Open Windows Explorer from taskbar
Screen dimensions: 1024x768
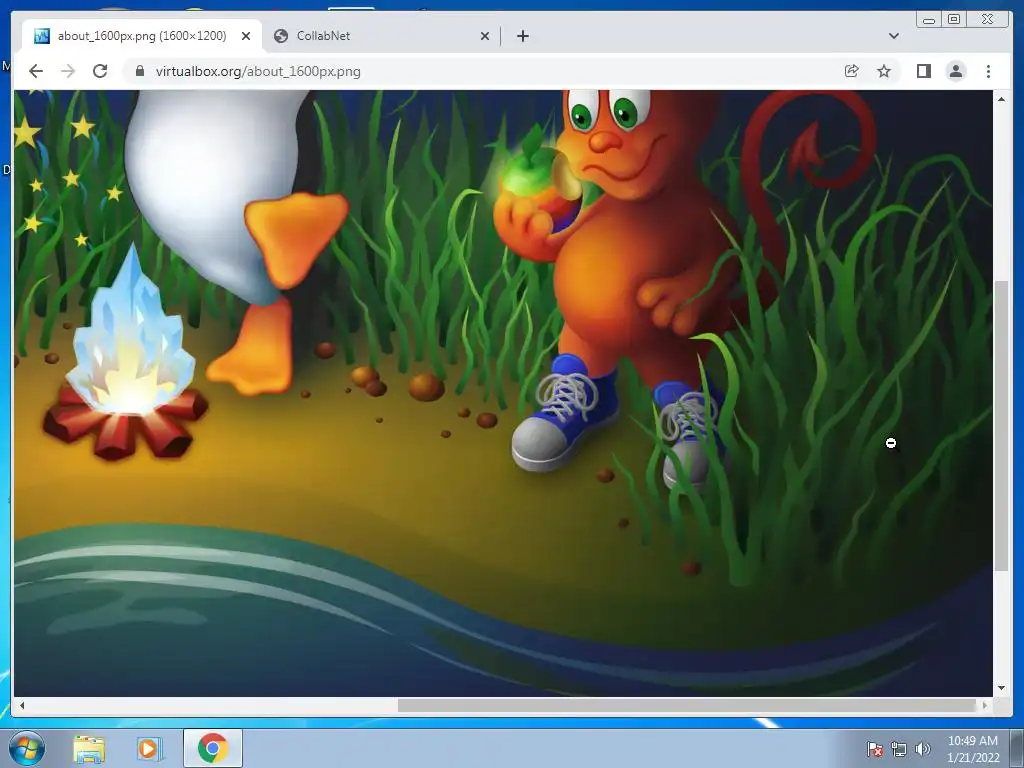coord(89,748)
